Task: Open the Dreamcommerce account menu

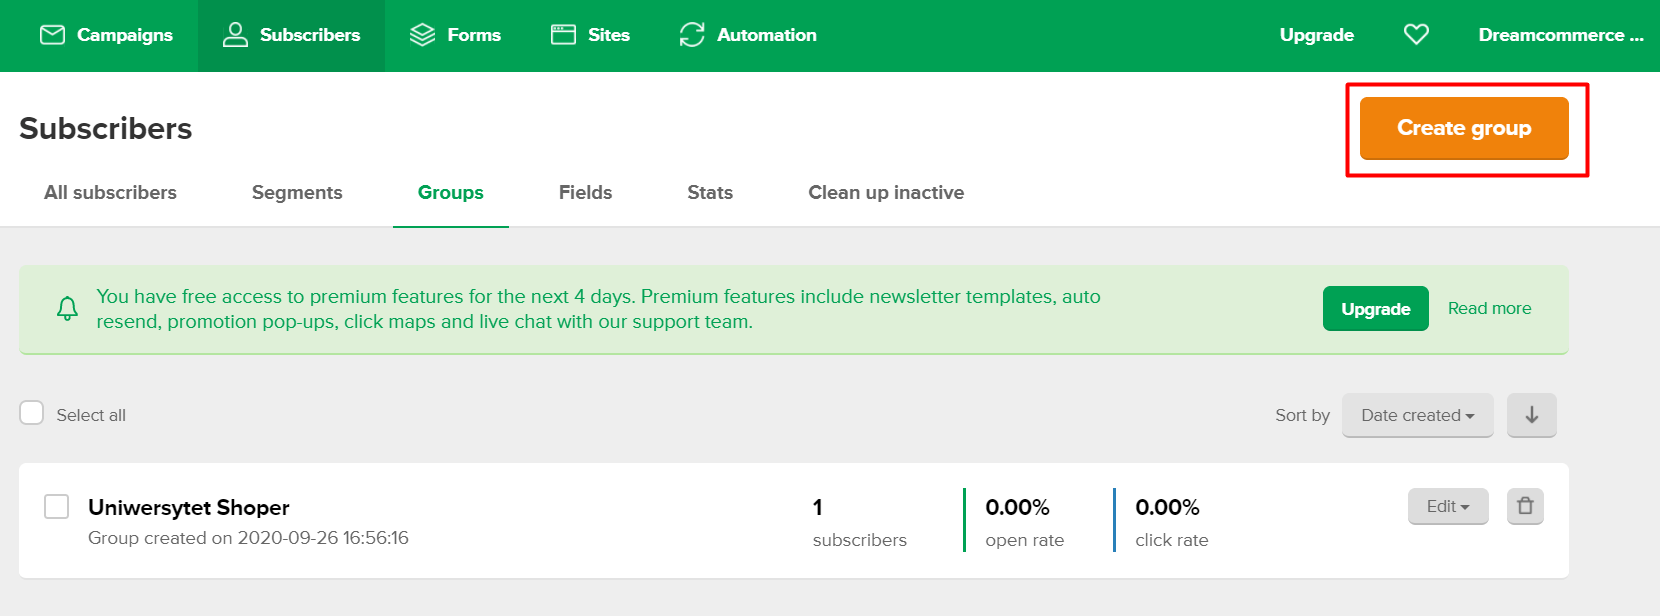Action: (1560, 35)
